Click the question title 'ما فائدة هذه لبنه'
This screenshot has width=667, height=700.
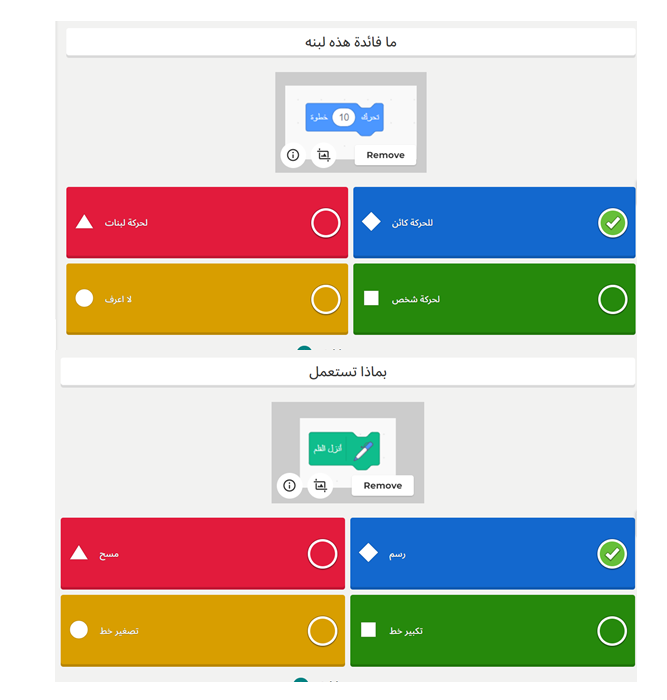tap(351, 42)
